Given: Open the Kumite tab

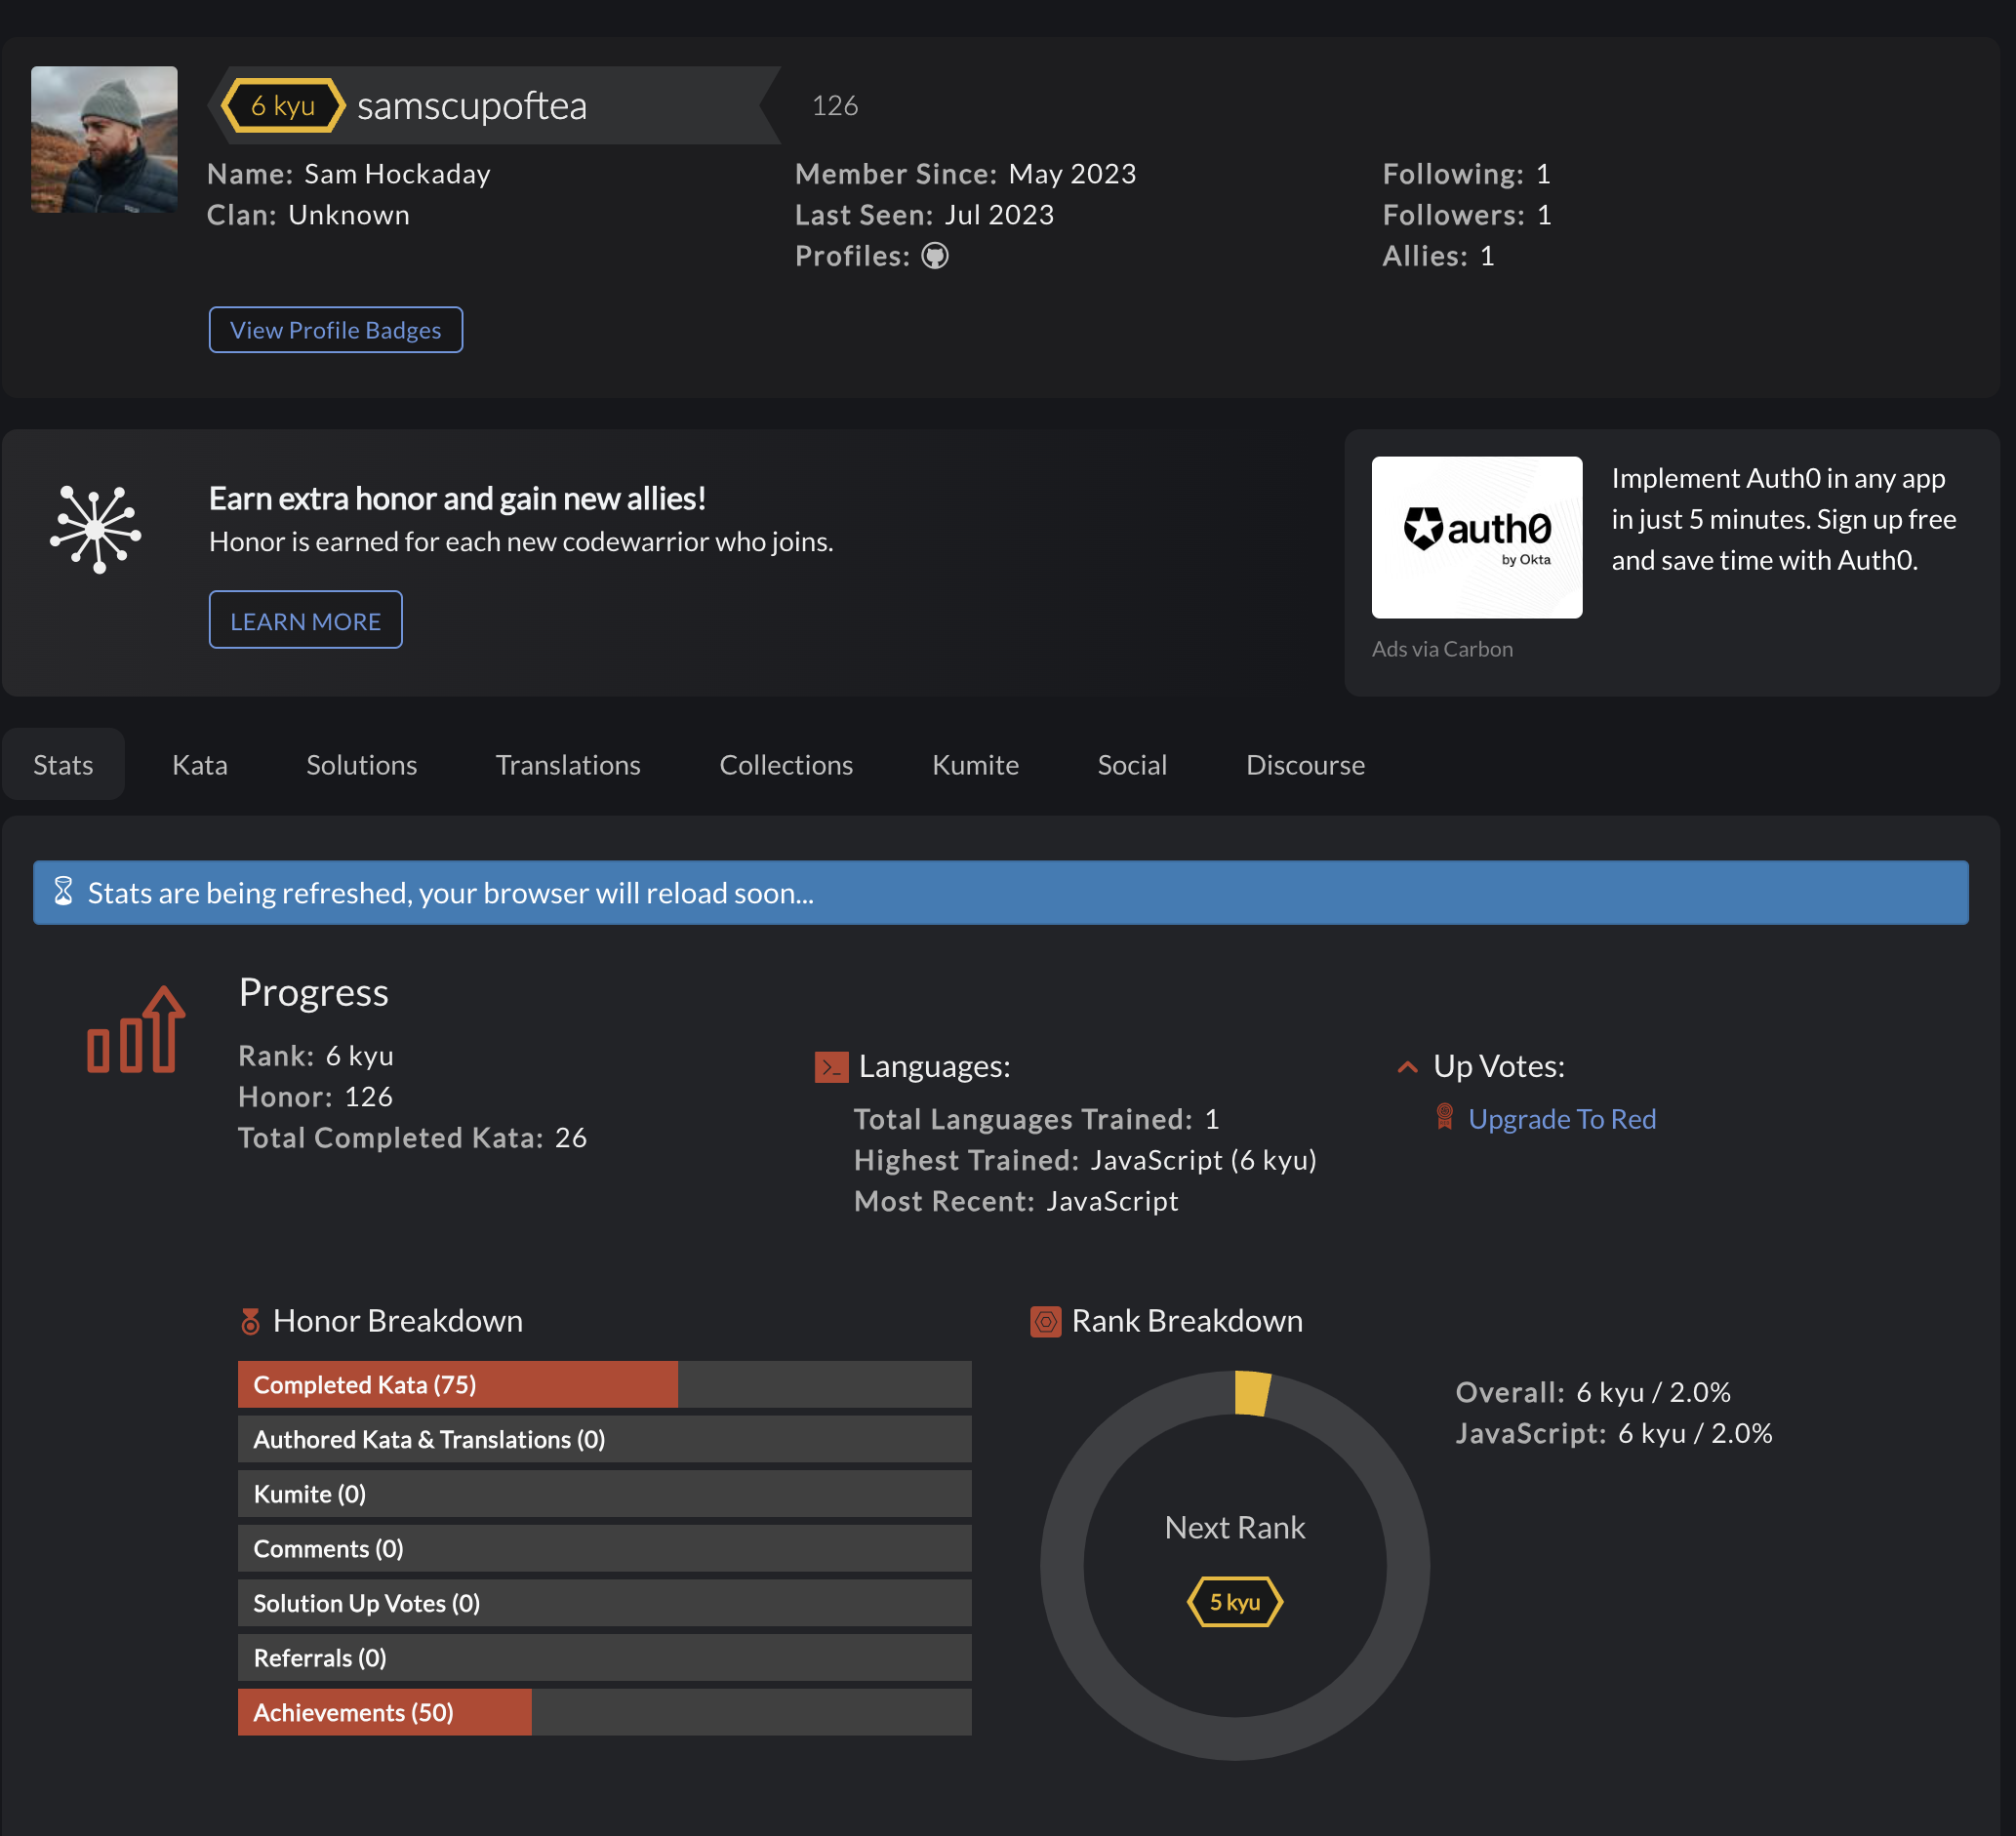Looking at the screenshot, I should [x=974, y=765].
